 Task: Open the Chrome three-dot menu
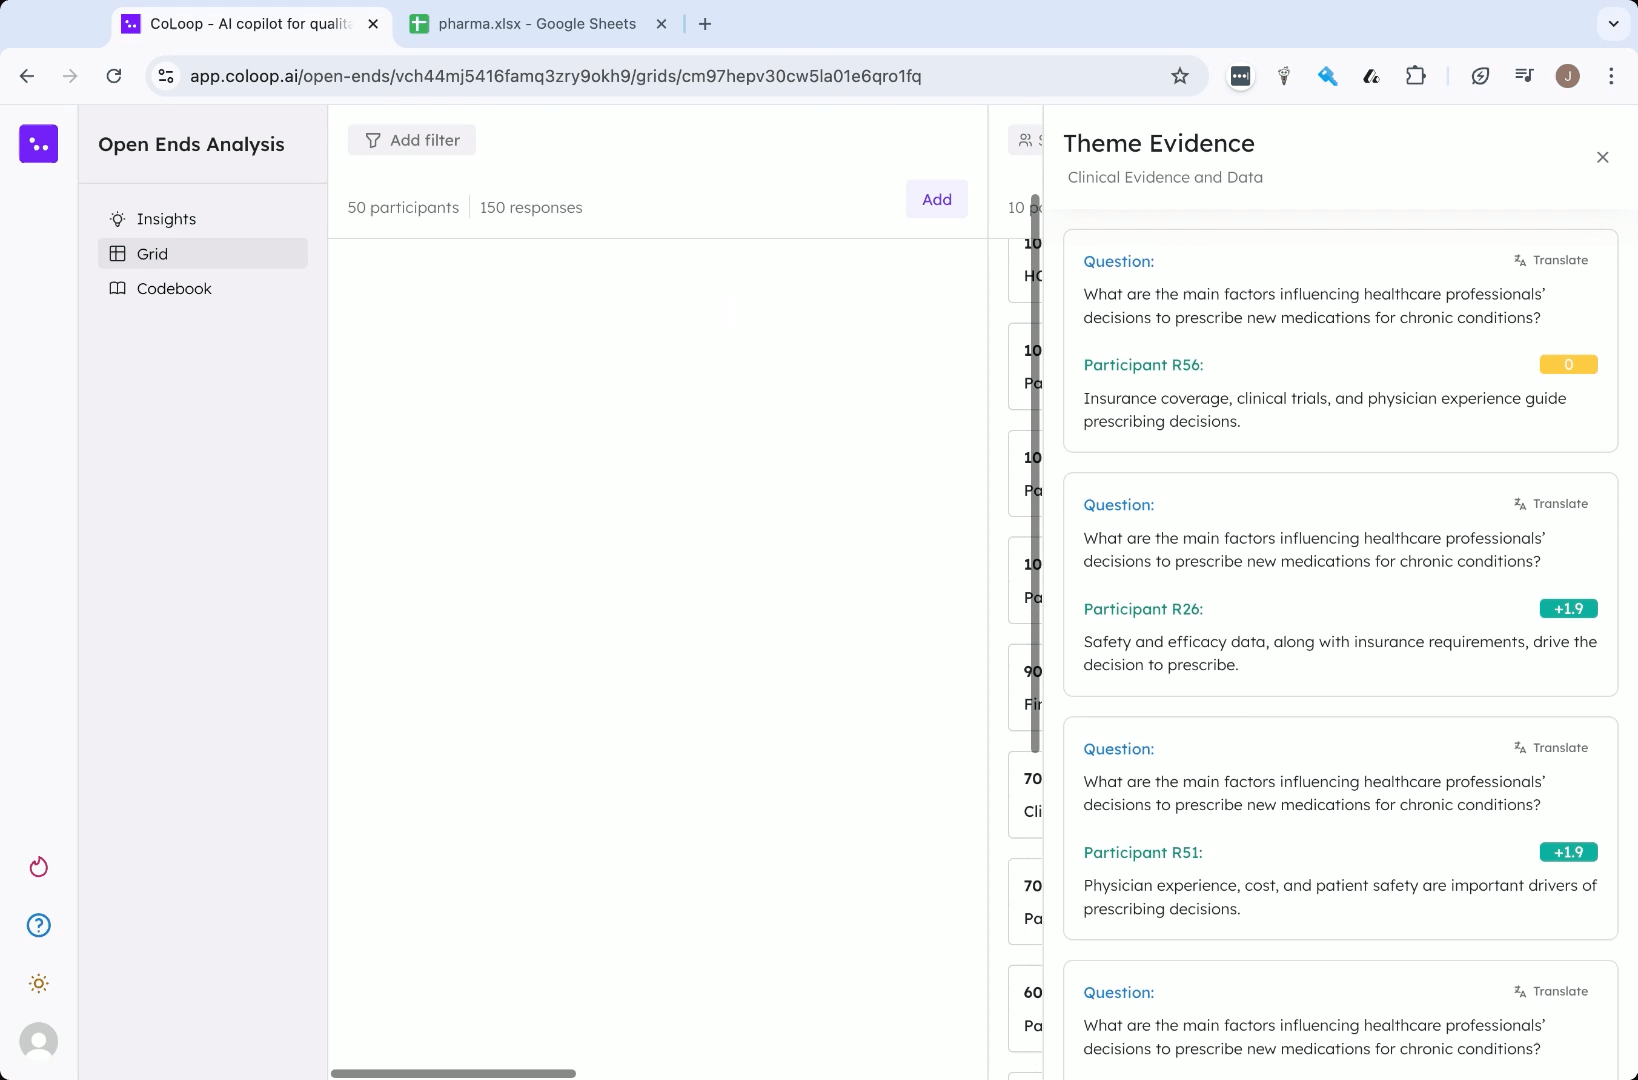1611,76
